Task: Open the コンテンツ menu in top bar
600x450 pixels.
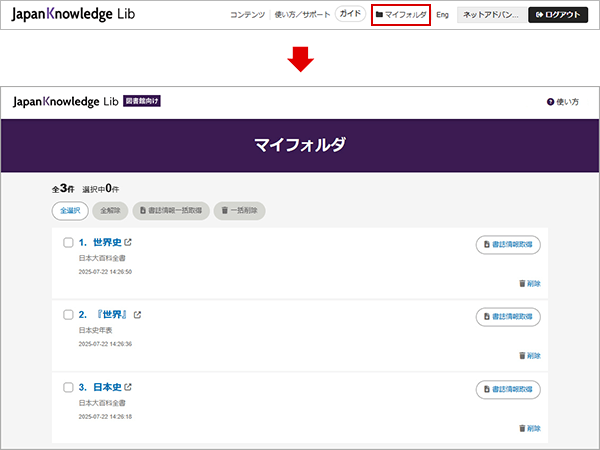Action: pos(247,15)
